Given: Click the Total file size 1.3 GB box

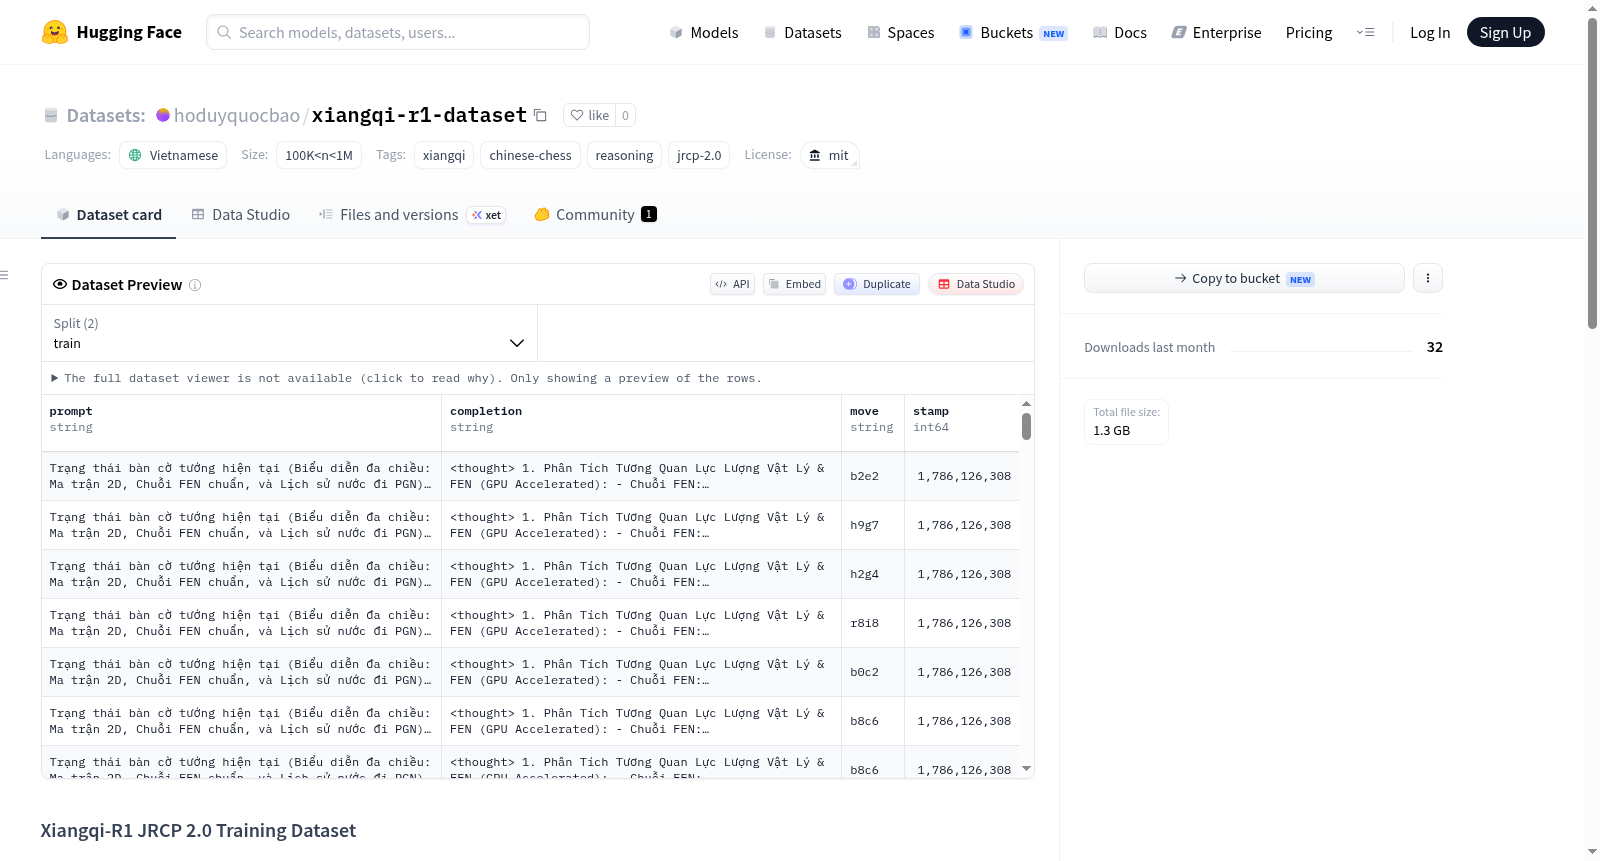Looking at the screenshot, I should coord(1127,422).
